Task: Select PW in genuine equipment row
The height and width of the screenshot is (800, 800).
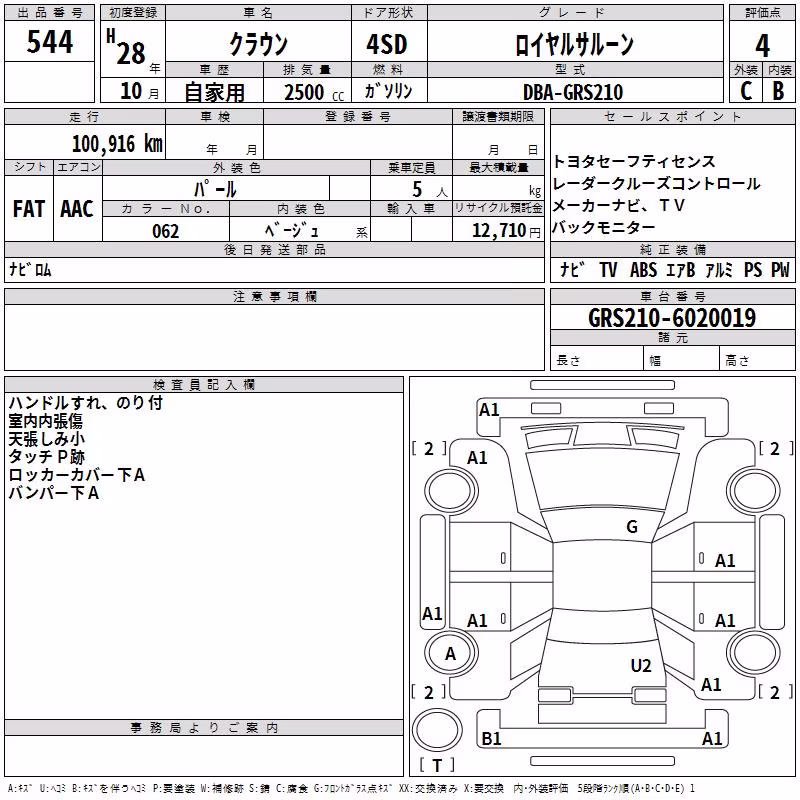Action: coord(780,269)
